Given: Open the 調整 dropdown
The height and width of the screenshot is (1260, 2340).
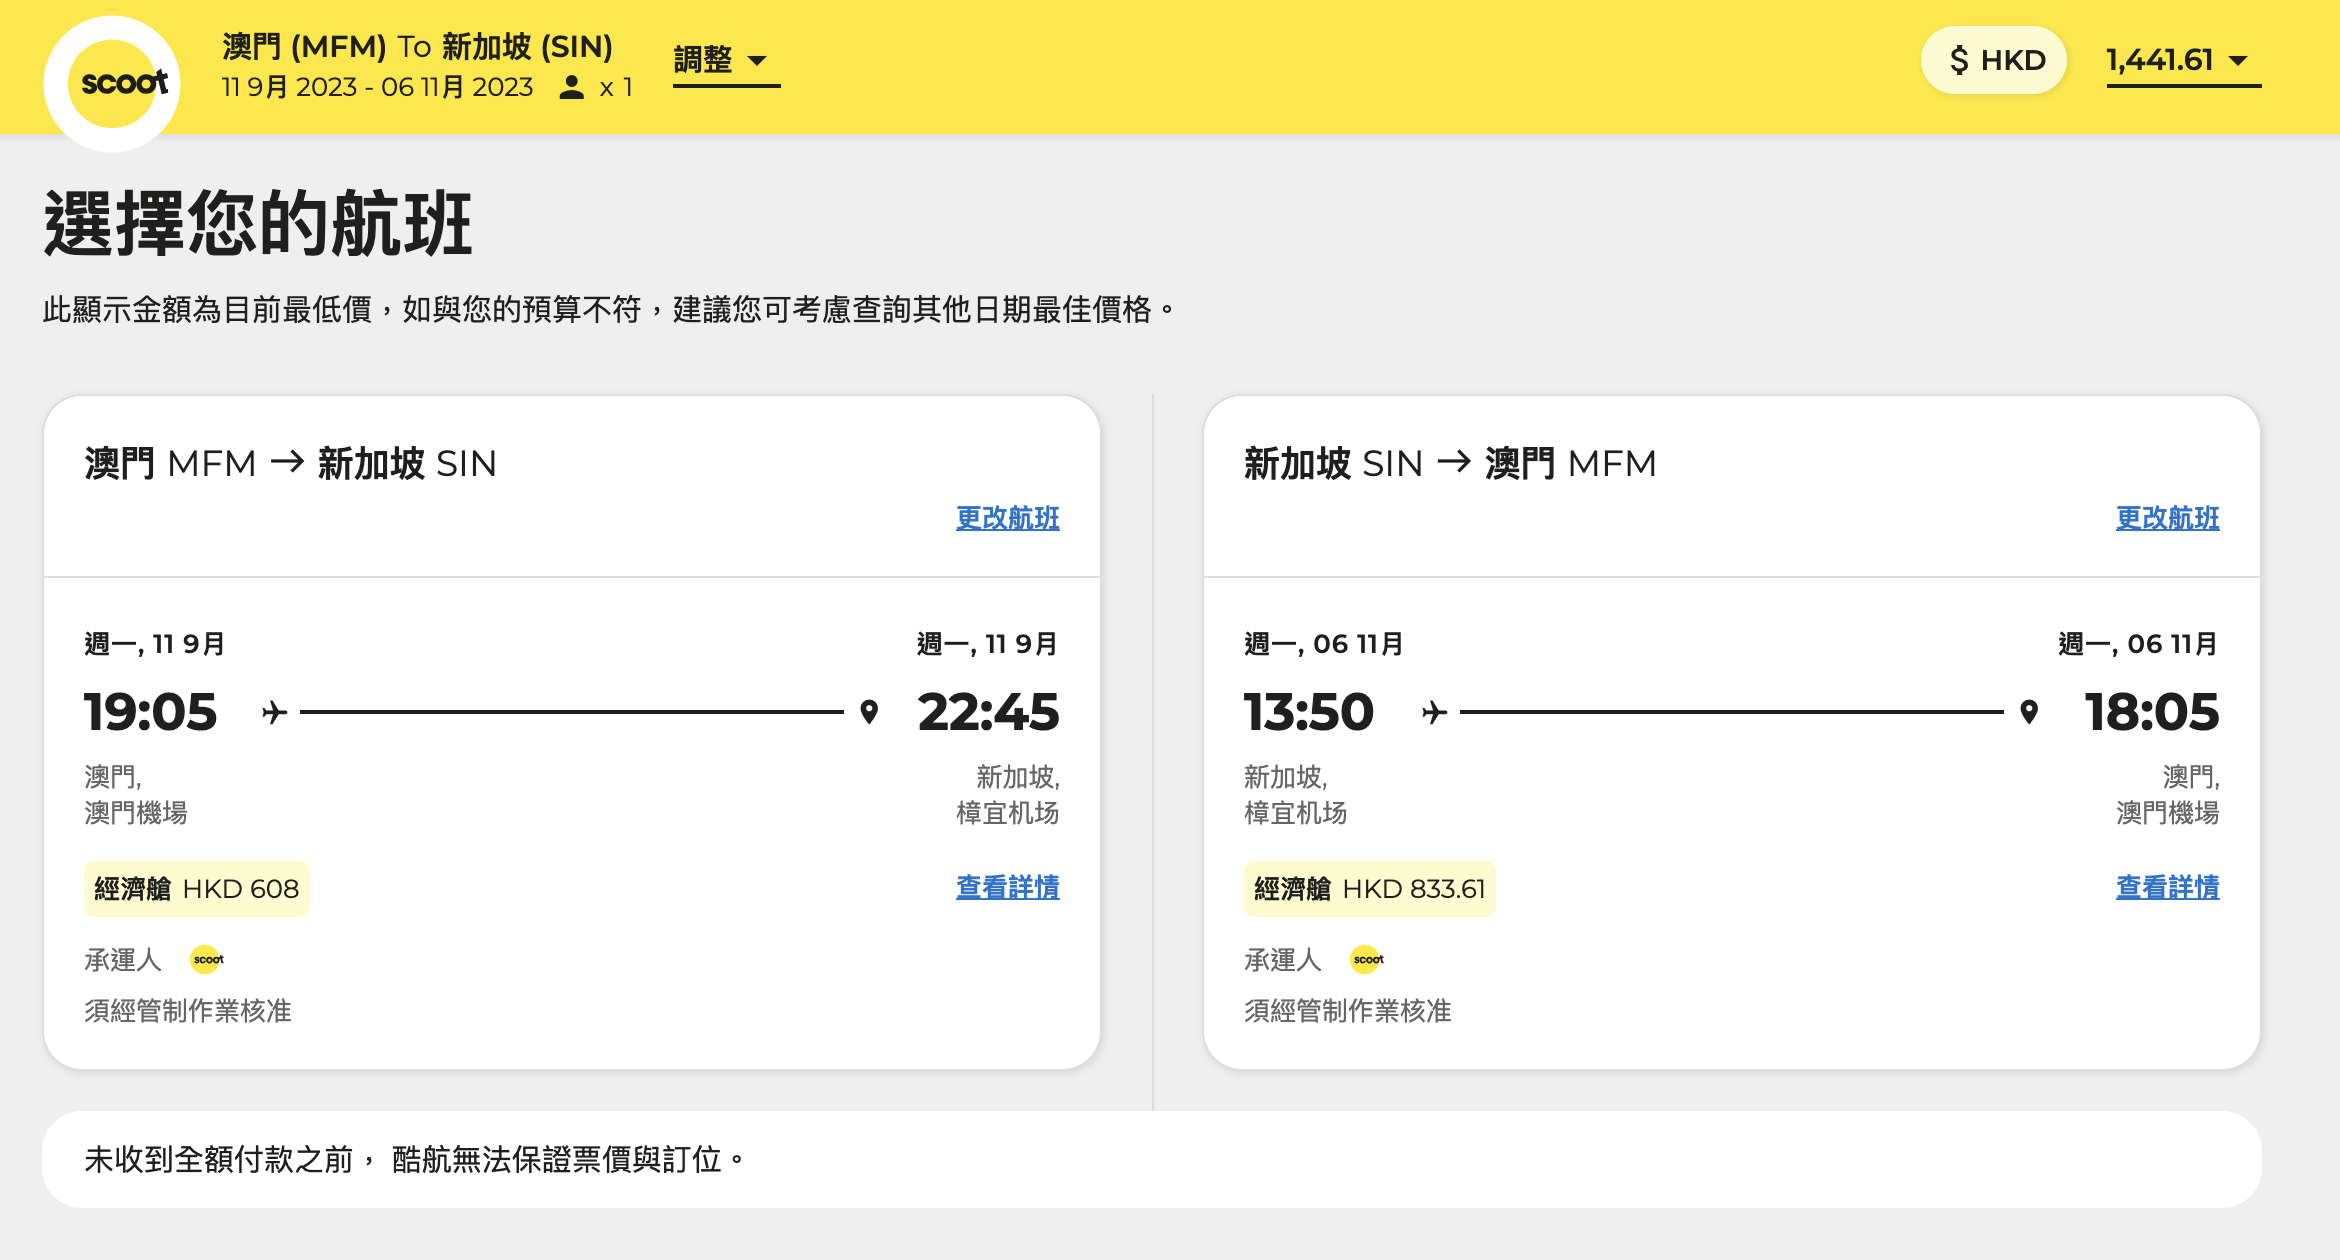Looking at the screenshot, I should point(724,60).
